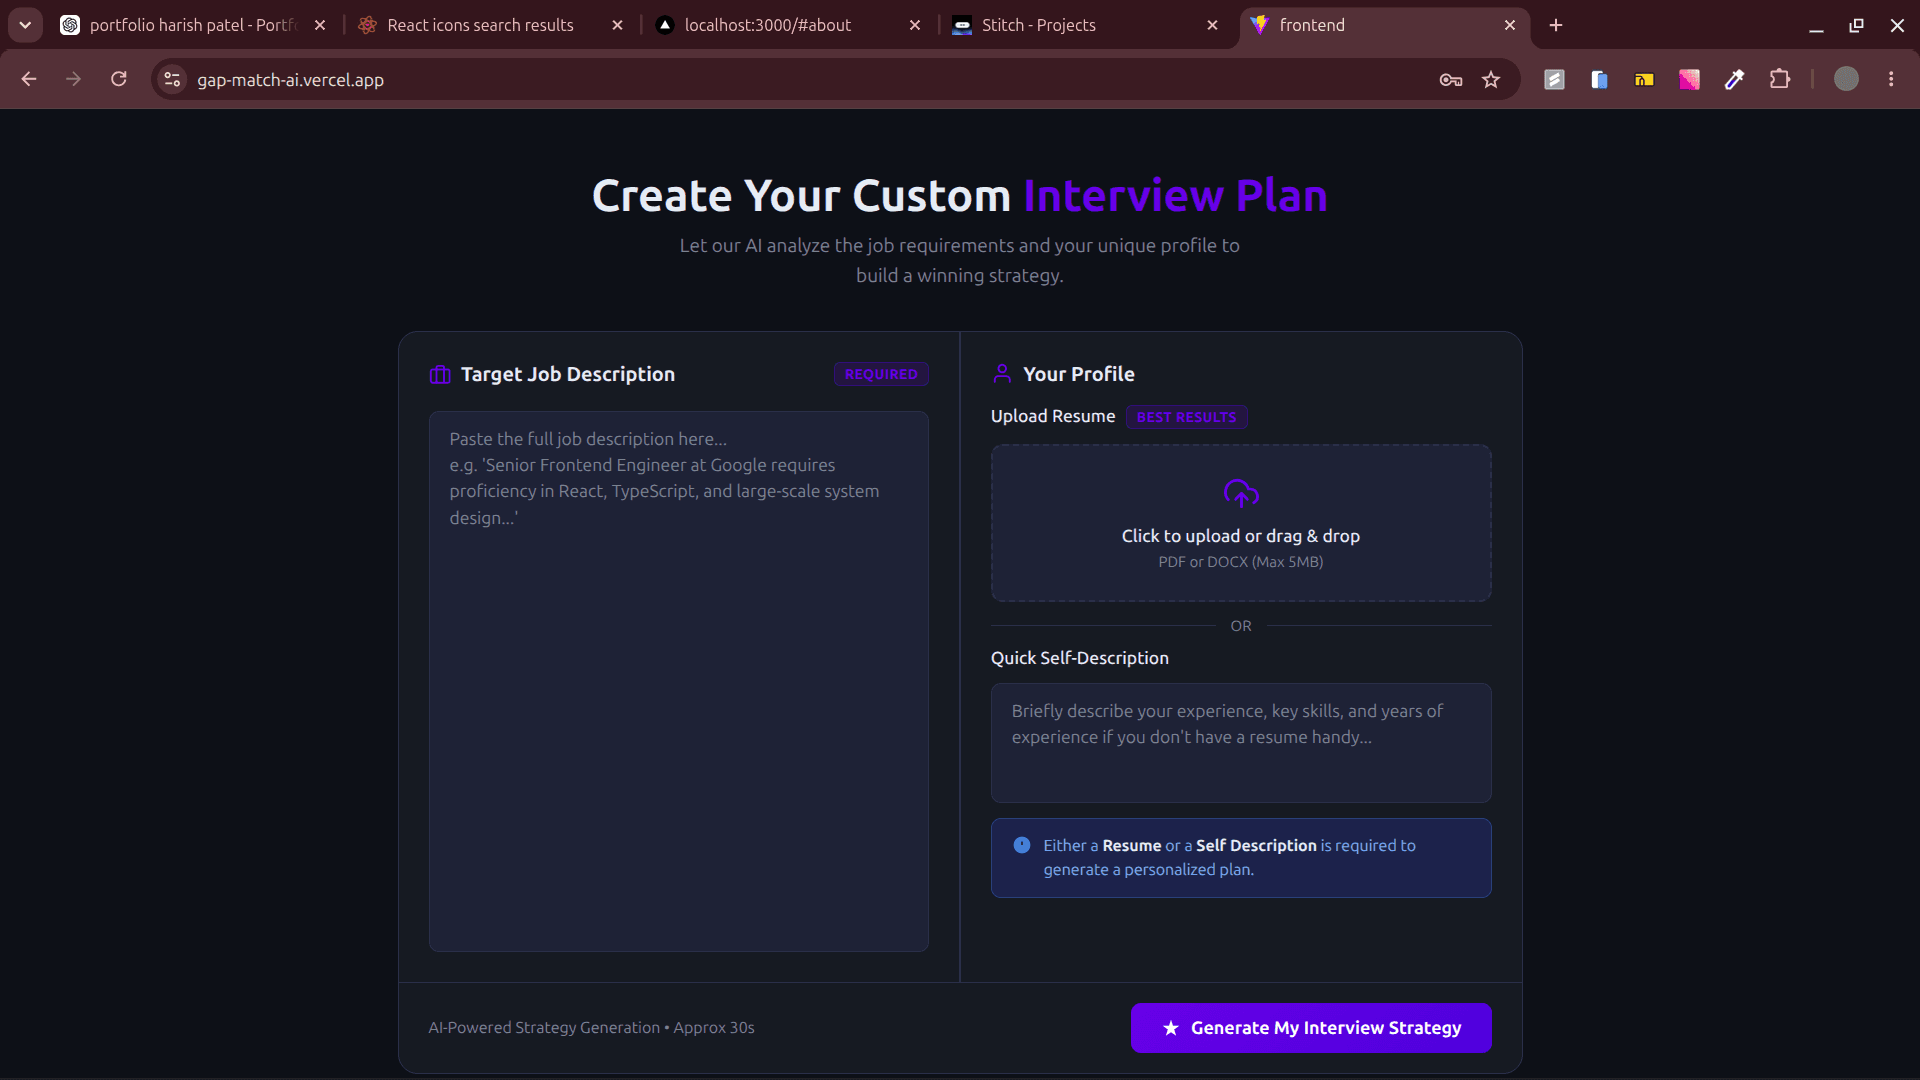1920x1080 pixels.
Task: Click the cloud upload icon
Action: click(x=1241, y=493)
